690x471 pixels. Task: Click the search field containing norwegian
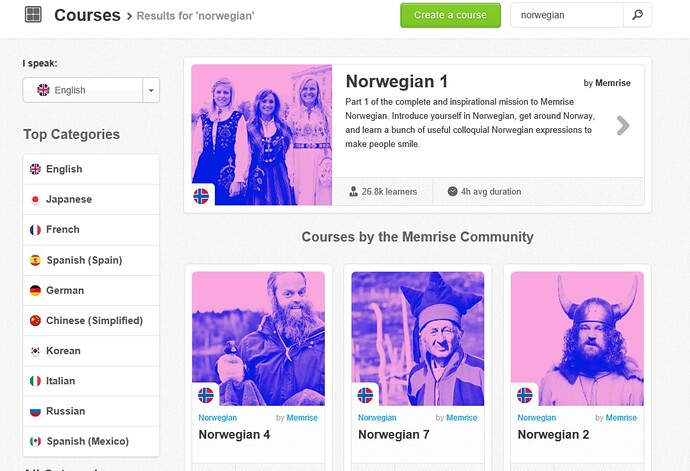pyautogui.click(x=567, y=15)
